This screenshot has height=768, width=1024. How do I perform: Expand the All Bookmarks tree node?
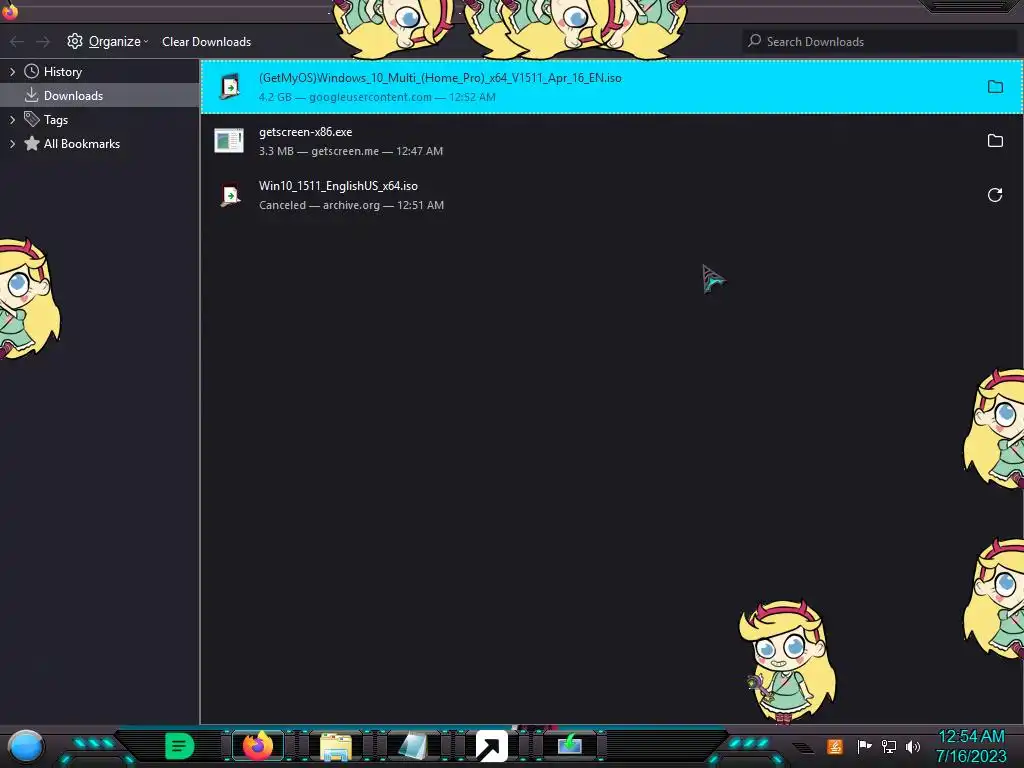tap(12, 144)
